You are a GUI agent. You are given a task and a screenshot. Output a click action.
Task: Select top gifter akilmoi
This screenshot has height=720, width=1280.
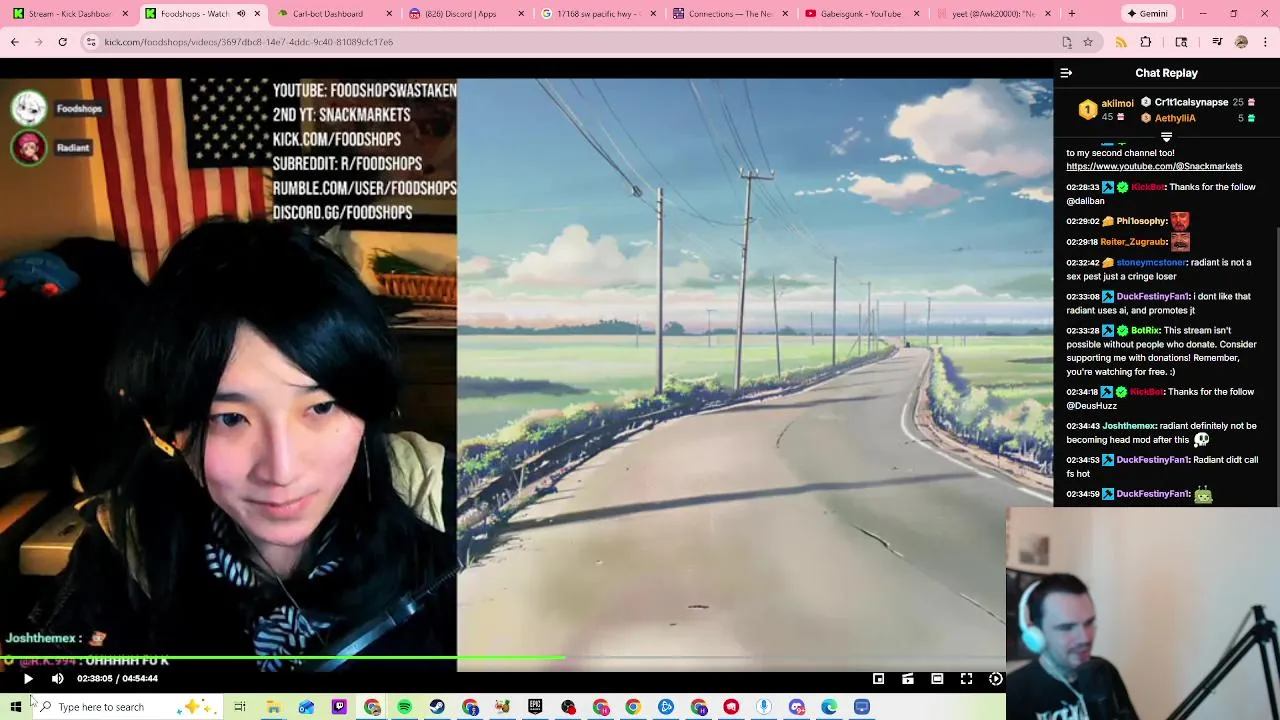tap(1117, 103)
